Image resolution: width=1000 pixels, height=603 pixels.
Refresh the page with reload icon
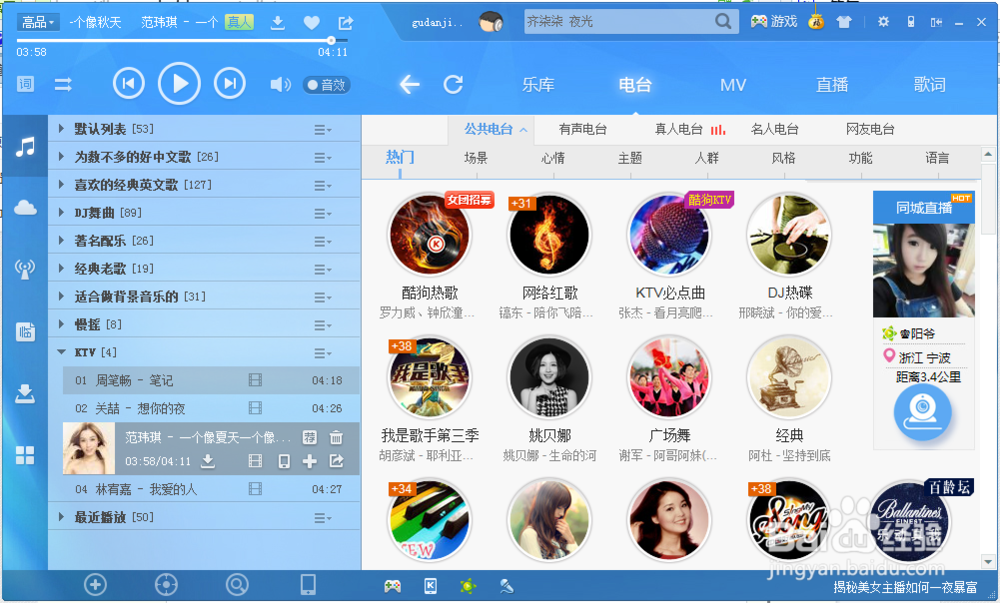(x=453, y=84)
